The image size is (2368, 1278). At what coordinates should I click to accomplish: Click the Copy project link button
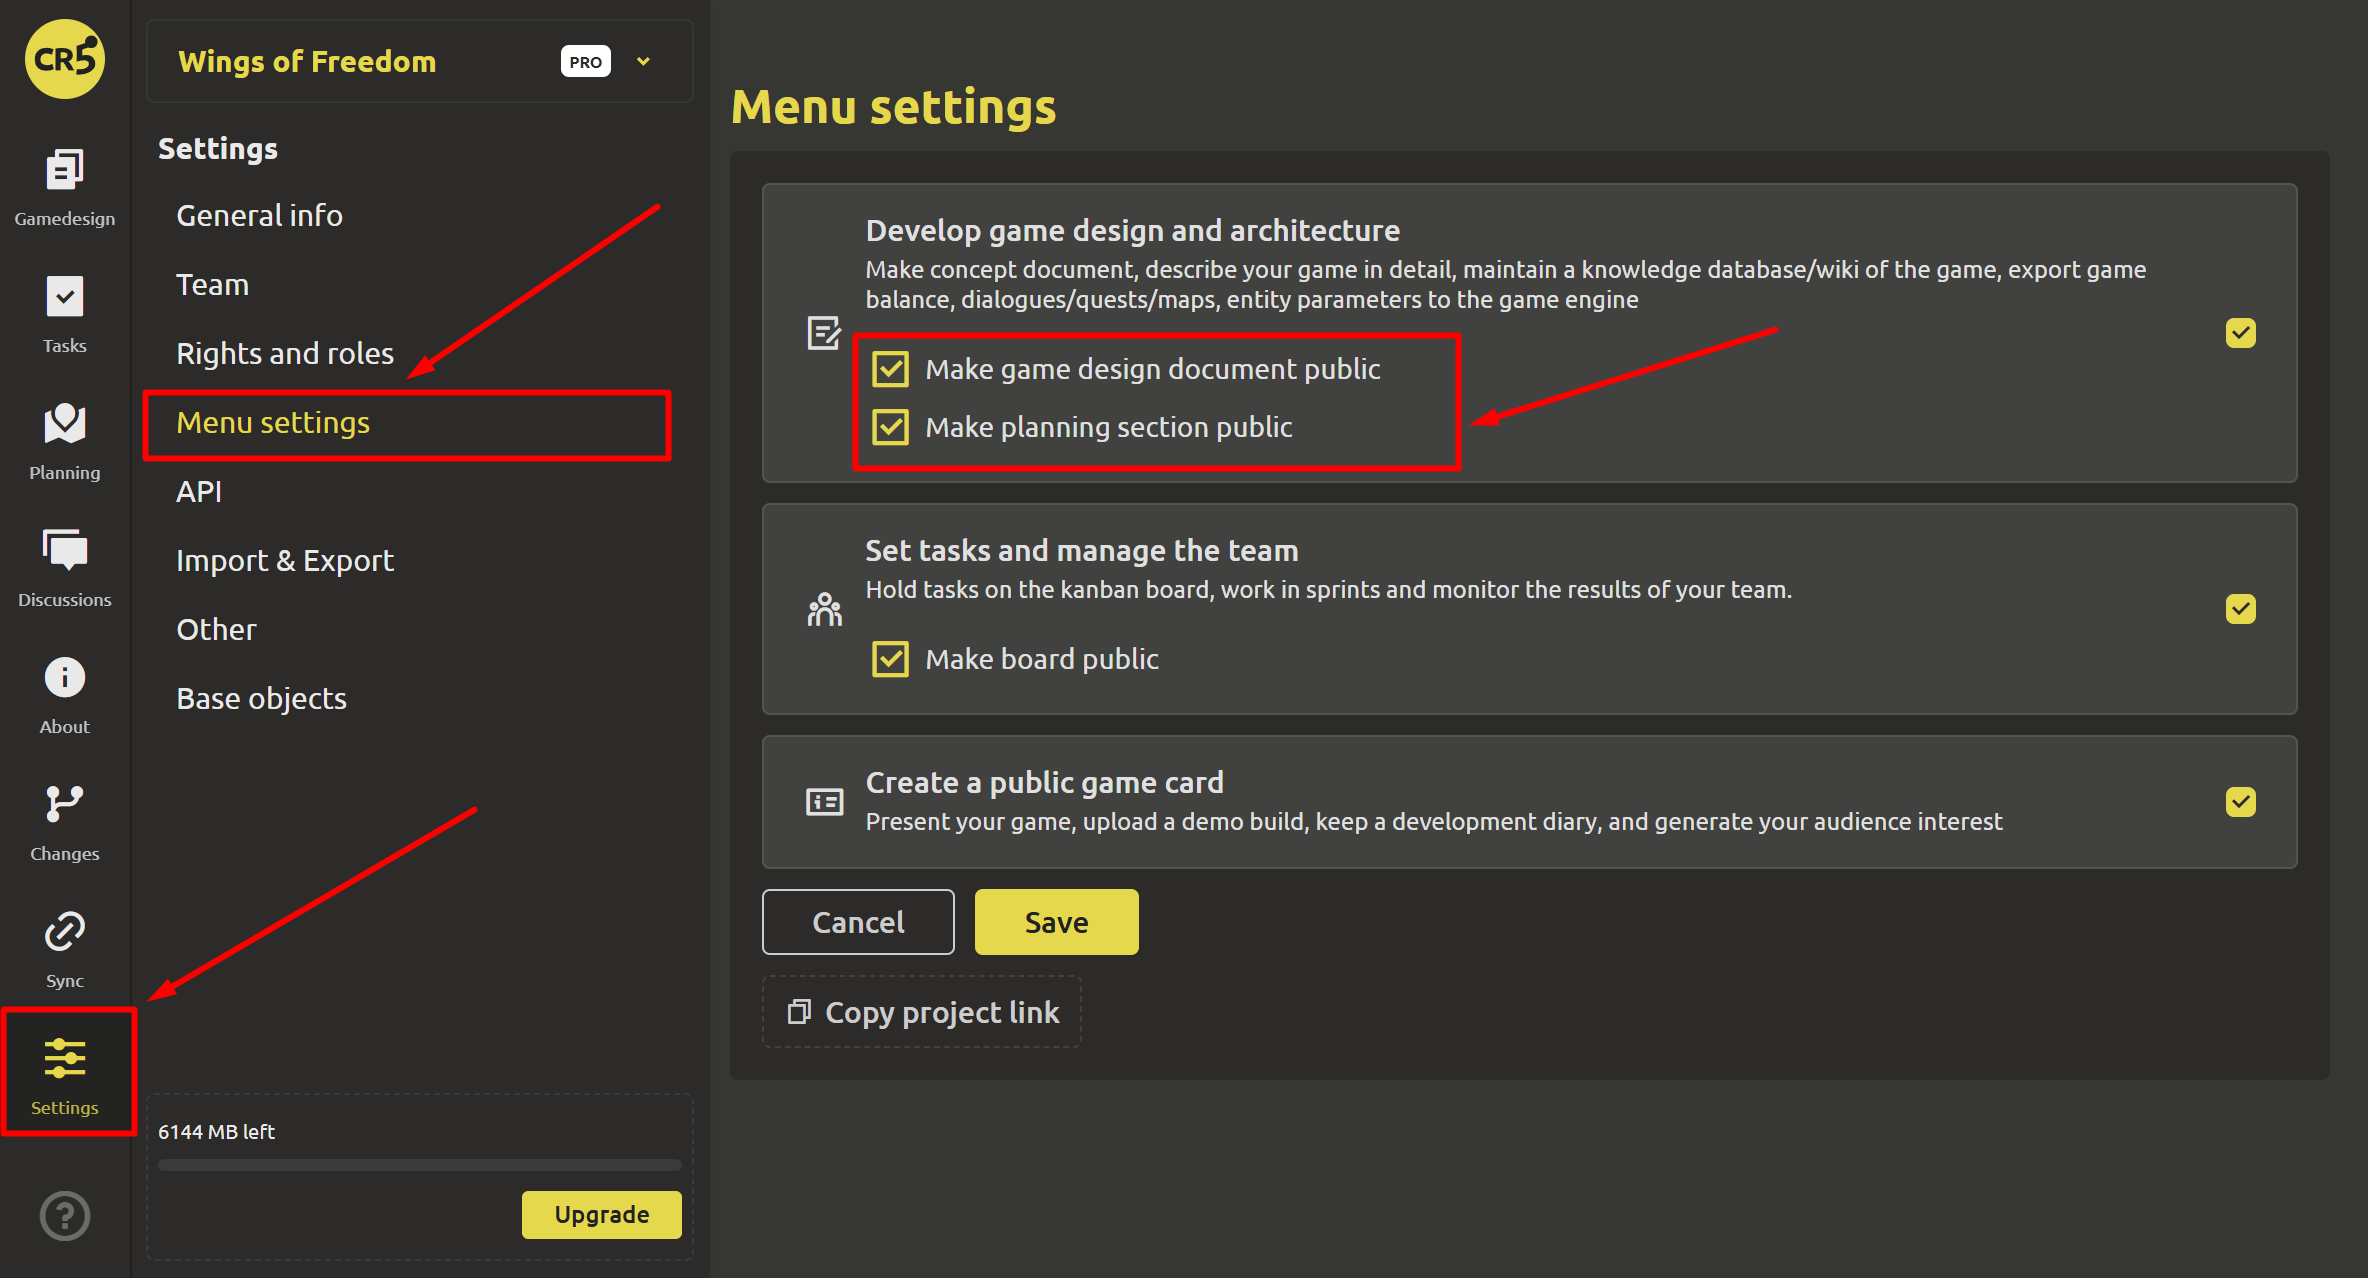[x=922, y=1012]
